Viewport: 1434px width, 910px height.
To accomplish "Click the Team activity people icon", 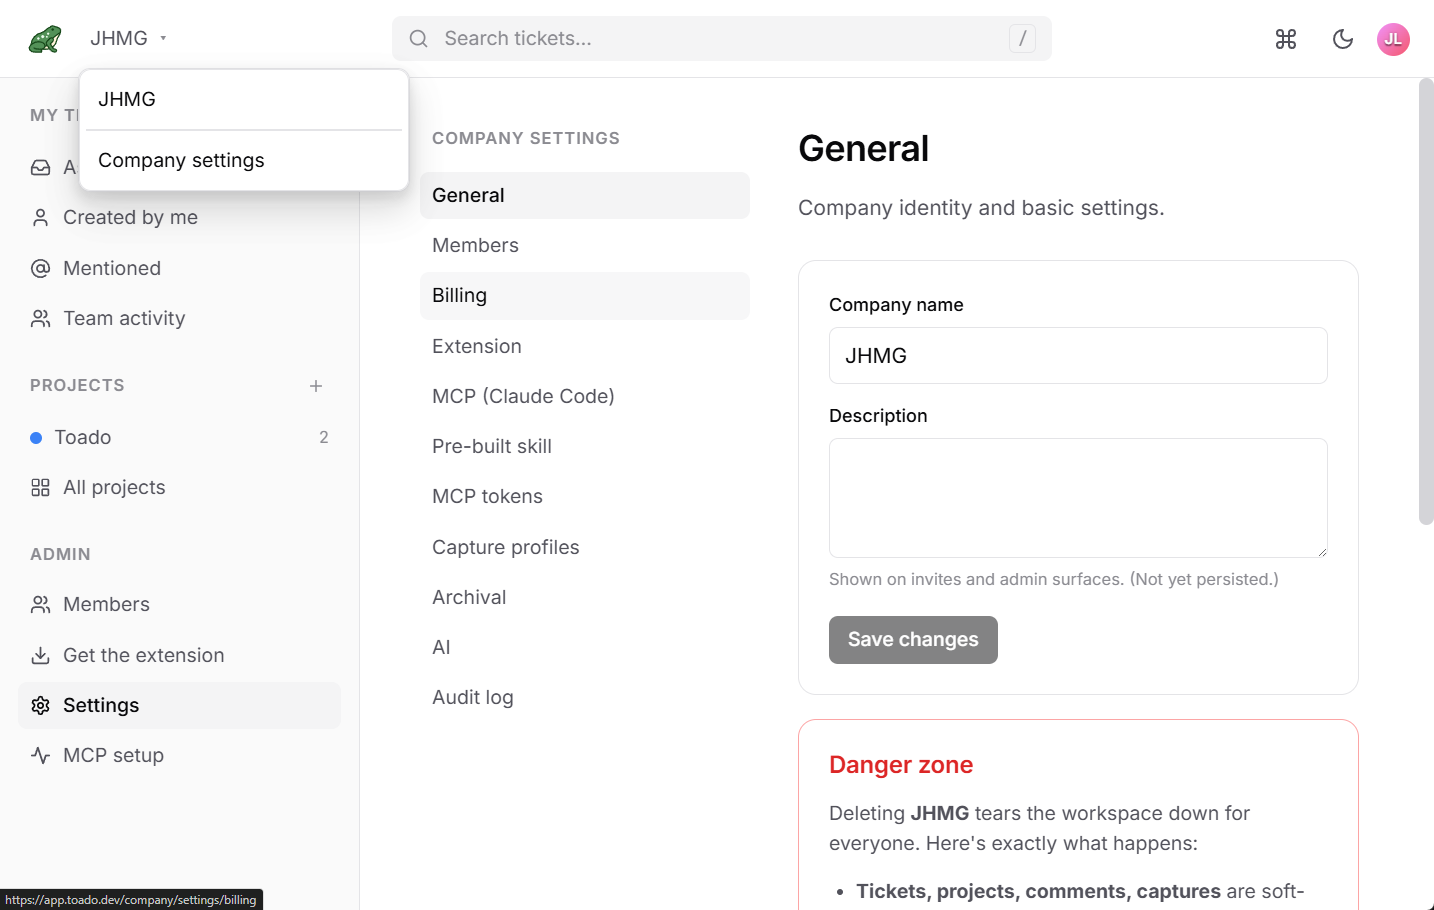I will pos(40,318).
